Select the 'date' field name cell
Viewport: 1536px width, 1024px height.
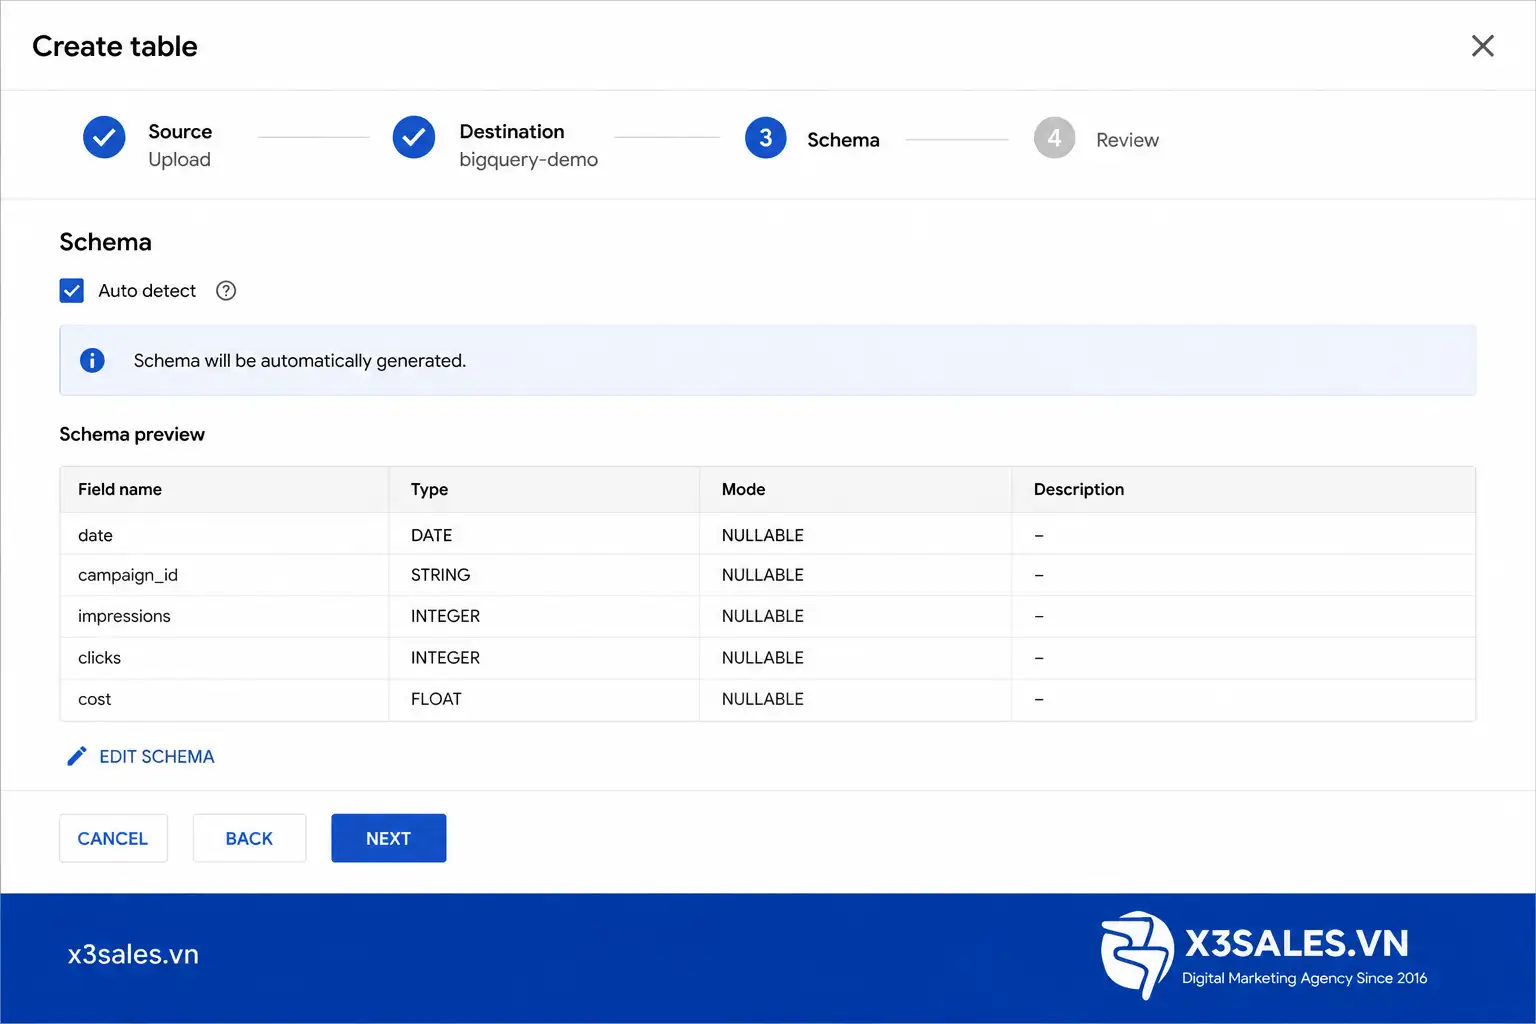(x=224, y=535)
